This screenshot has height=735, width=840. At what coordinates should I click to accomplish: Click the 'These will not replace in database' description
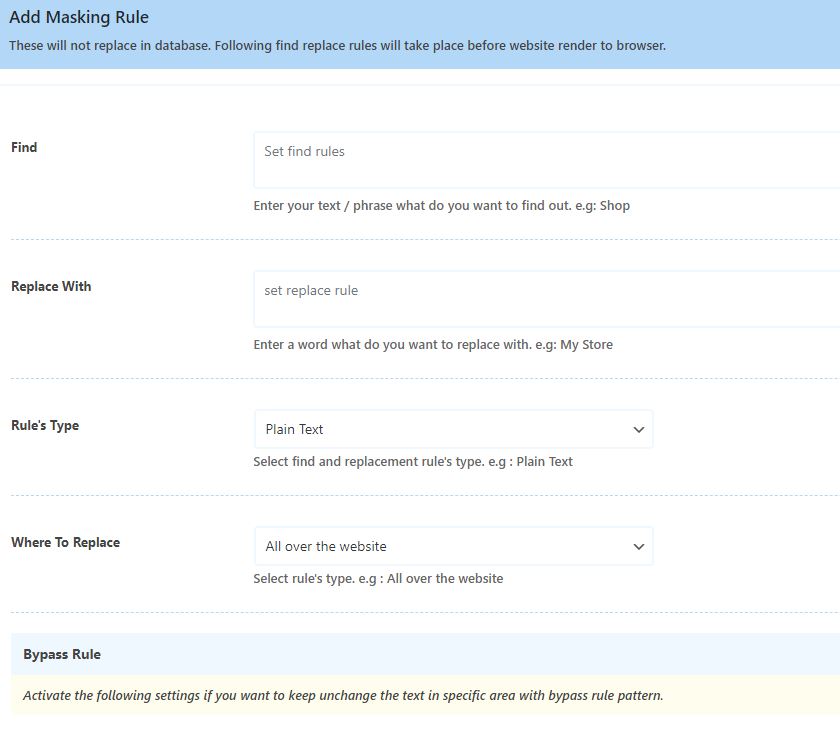pos(338,46)
